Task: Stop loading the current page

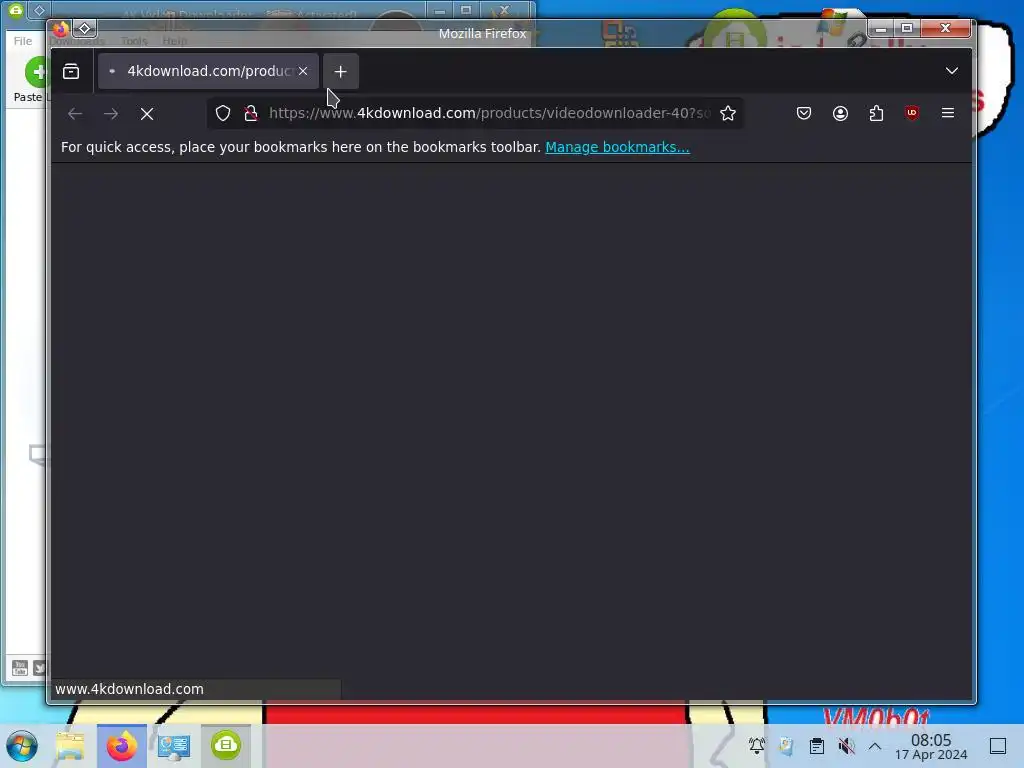Action: pyautogui.click(x=147, y=114)
